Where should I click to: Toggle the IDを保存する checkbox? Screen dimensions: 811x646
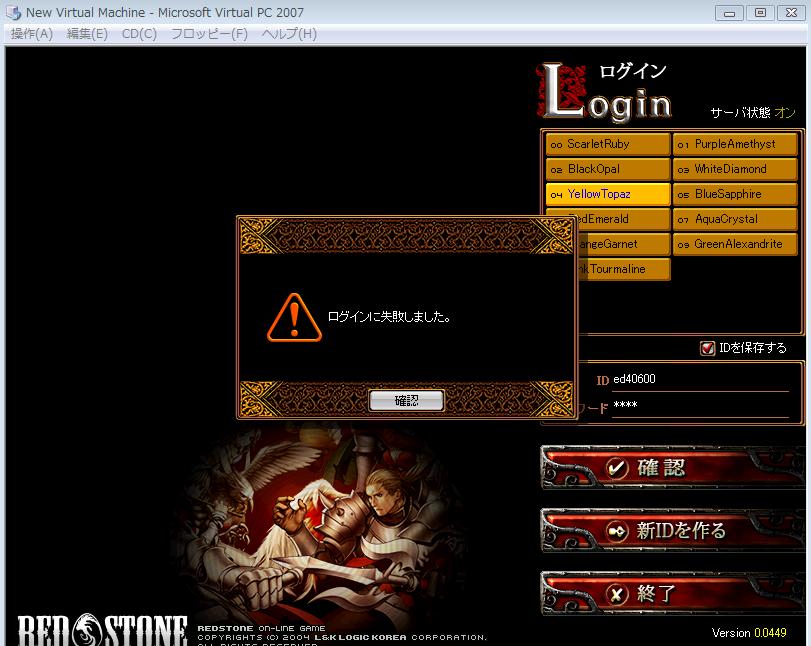tap(708, 348)
